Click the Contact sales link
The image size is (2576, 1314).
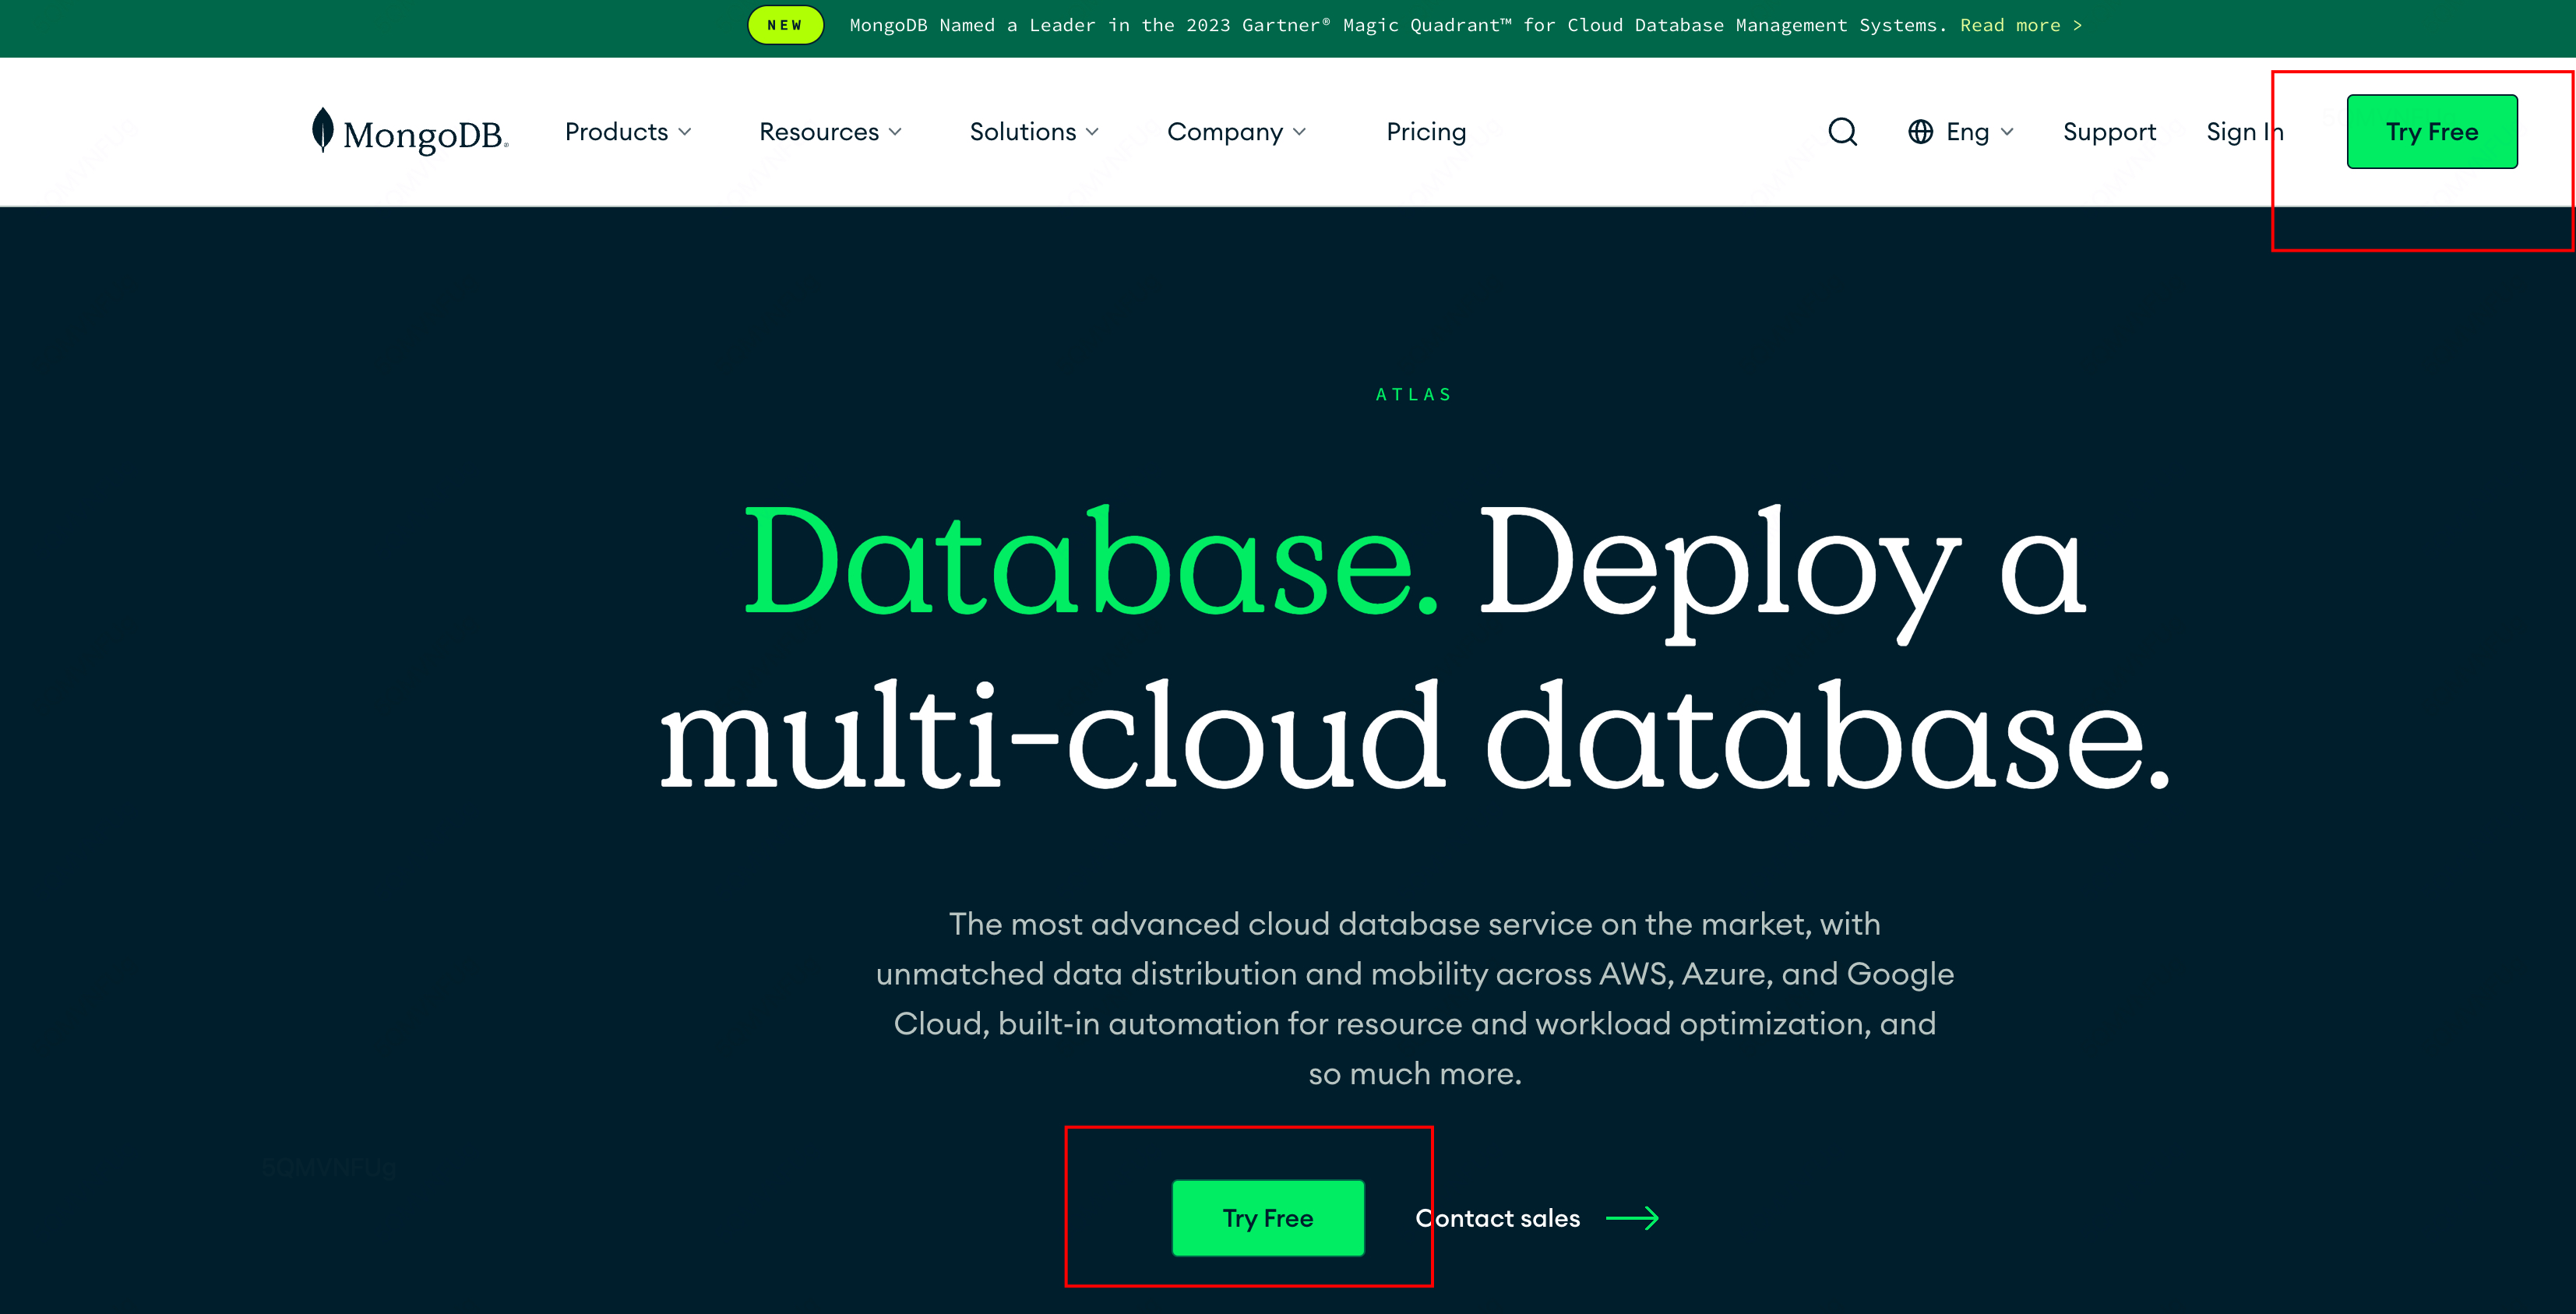click(x=1497, y=1218)
